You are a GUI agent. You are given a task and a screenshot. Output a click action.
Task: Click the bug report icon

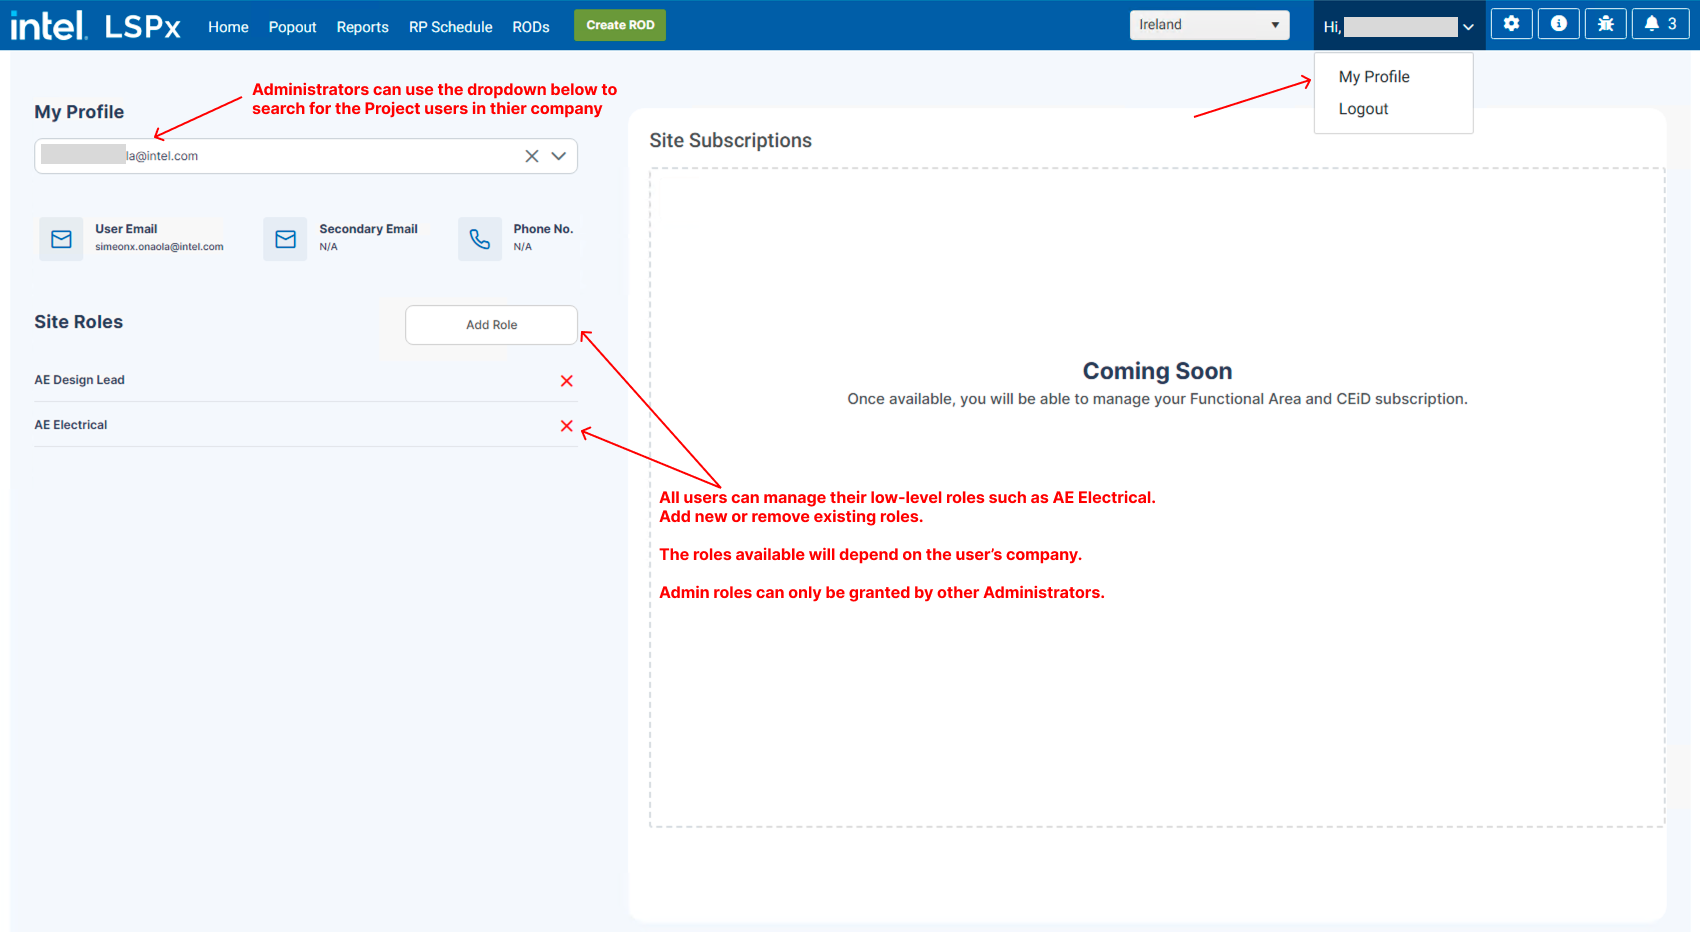[1605, 24]
